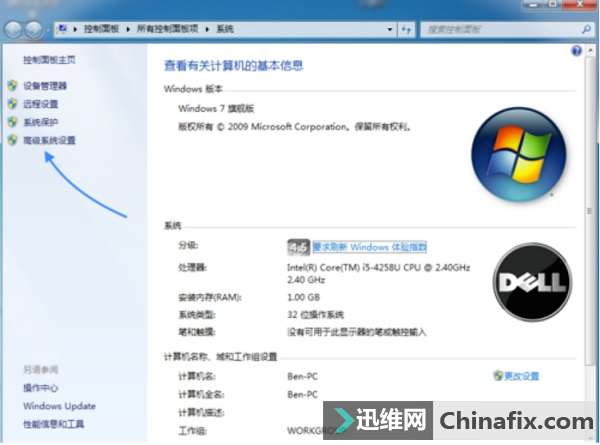Click the Windows Experience Index score badge
600x445 pixels.
click(x=297, y=246)
